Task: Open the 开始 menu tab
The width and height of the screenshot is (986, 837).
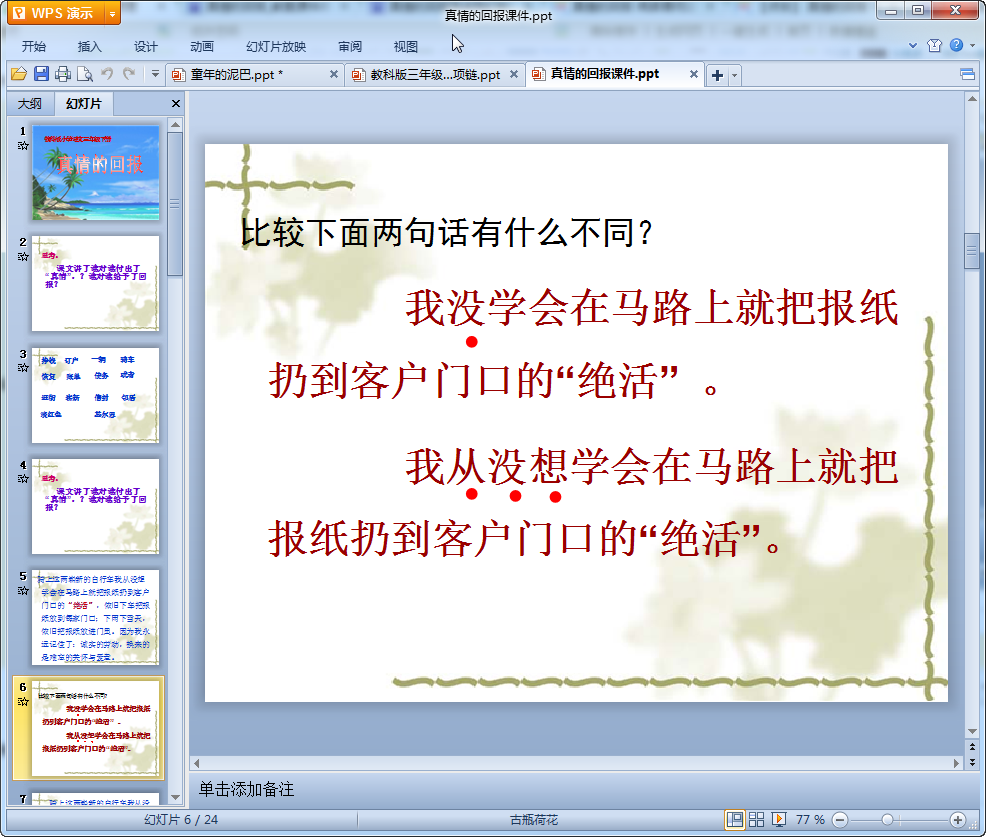Action: pos(33,47)
